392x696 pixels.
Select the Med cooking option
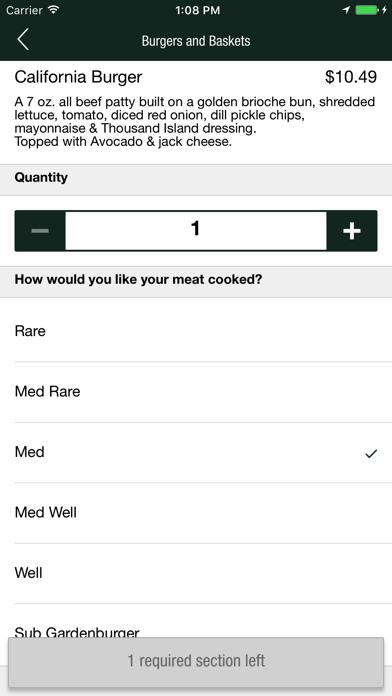click(196, 452)
